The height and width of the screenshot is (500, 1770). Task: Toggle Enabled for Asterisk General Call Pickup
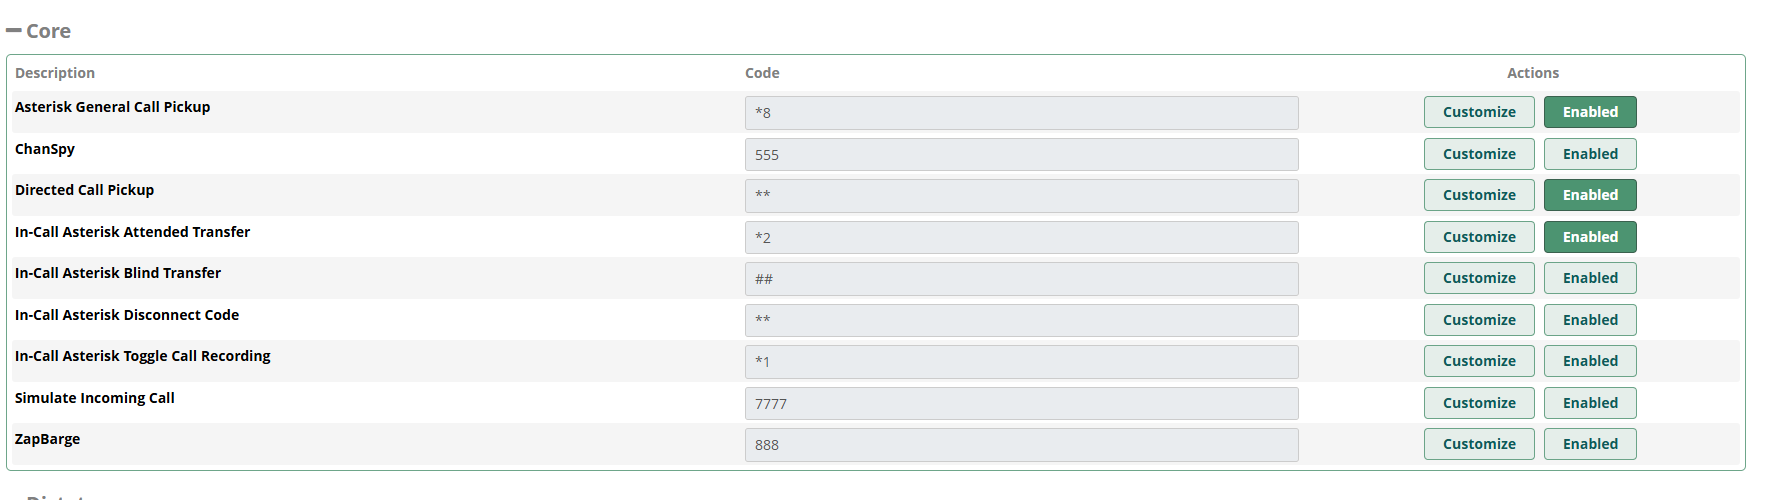click(1589, 112)
